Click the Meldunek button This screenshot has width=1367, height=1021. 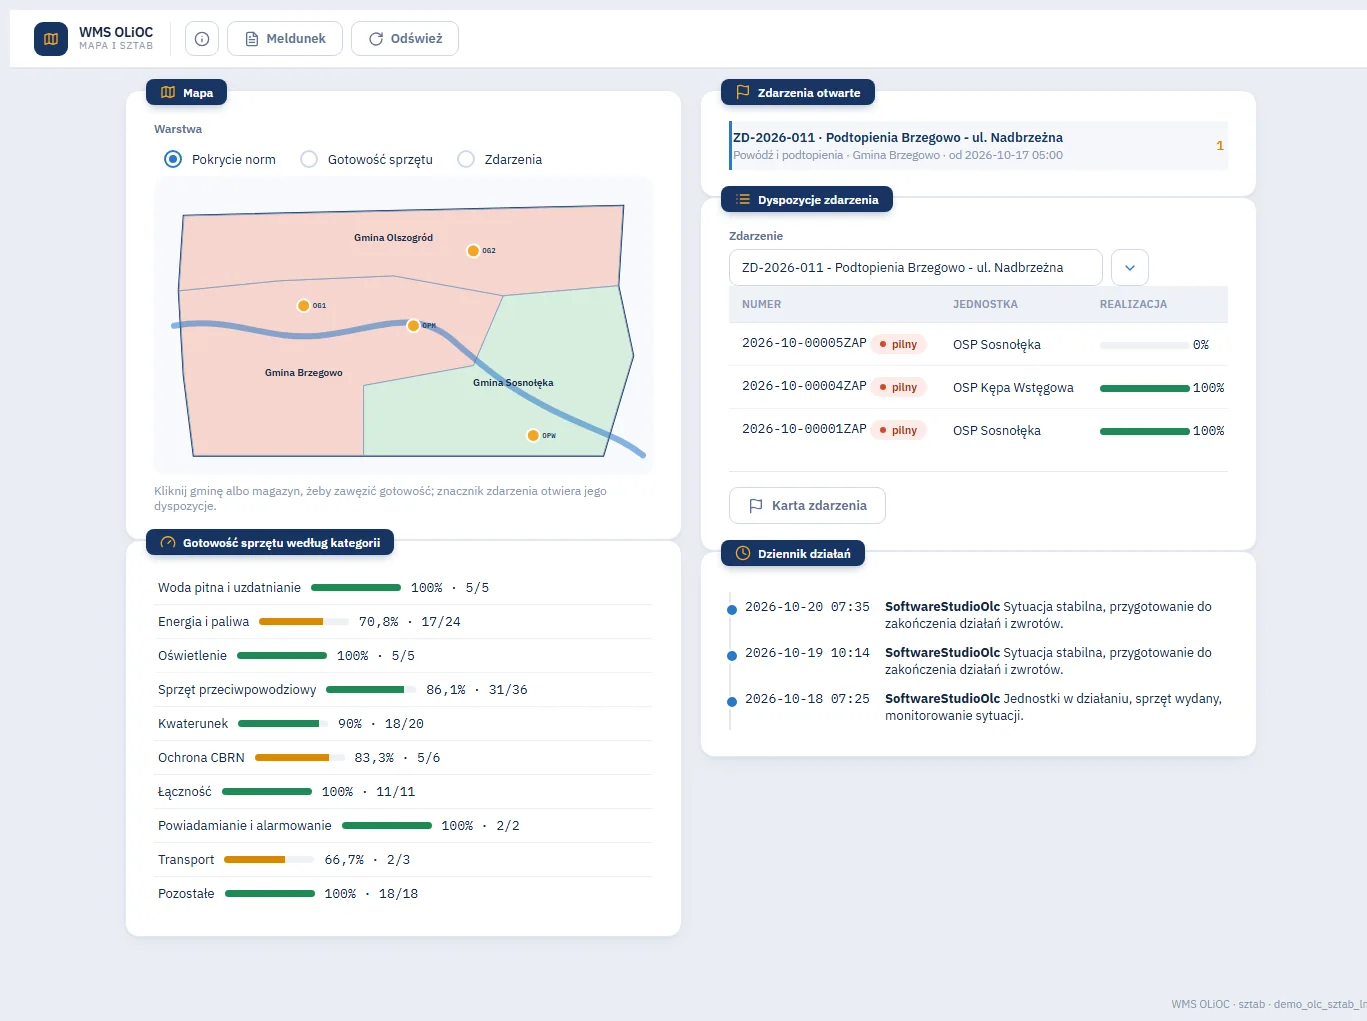pos(285,39)
